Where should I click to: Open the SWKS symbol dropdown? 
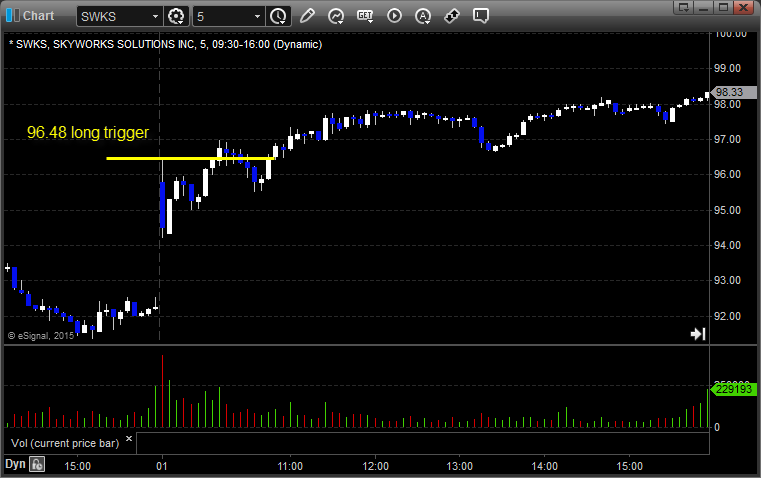click(x=155, y=16)
